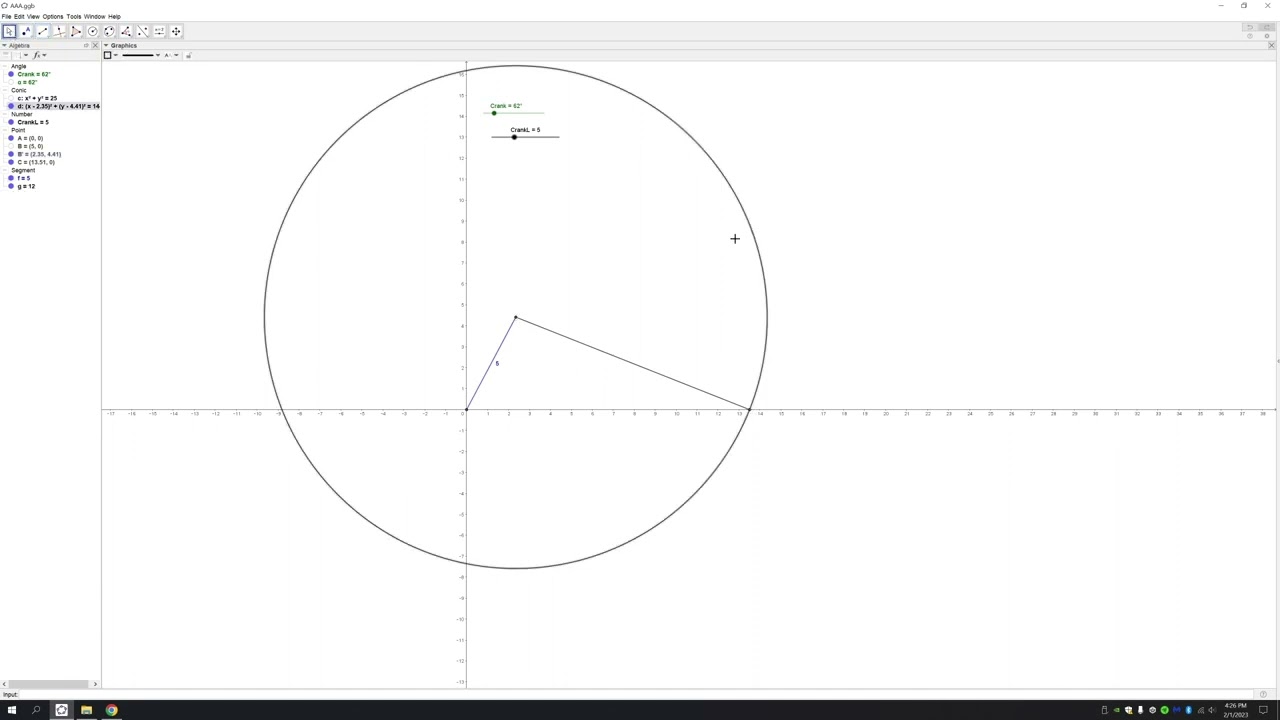Toggle visibility of Crank = 62° angle
This screenshot has height=720, width=1280.
click(11, 74)
